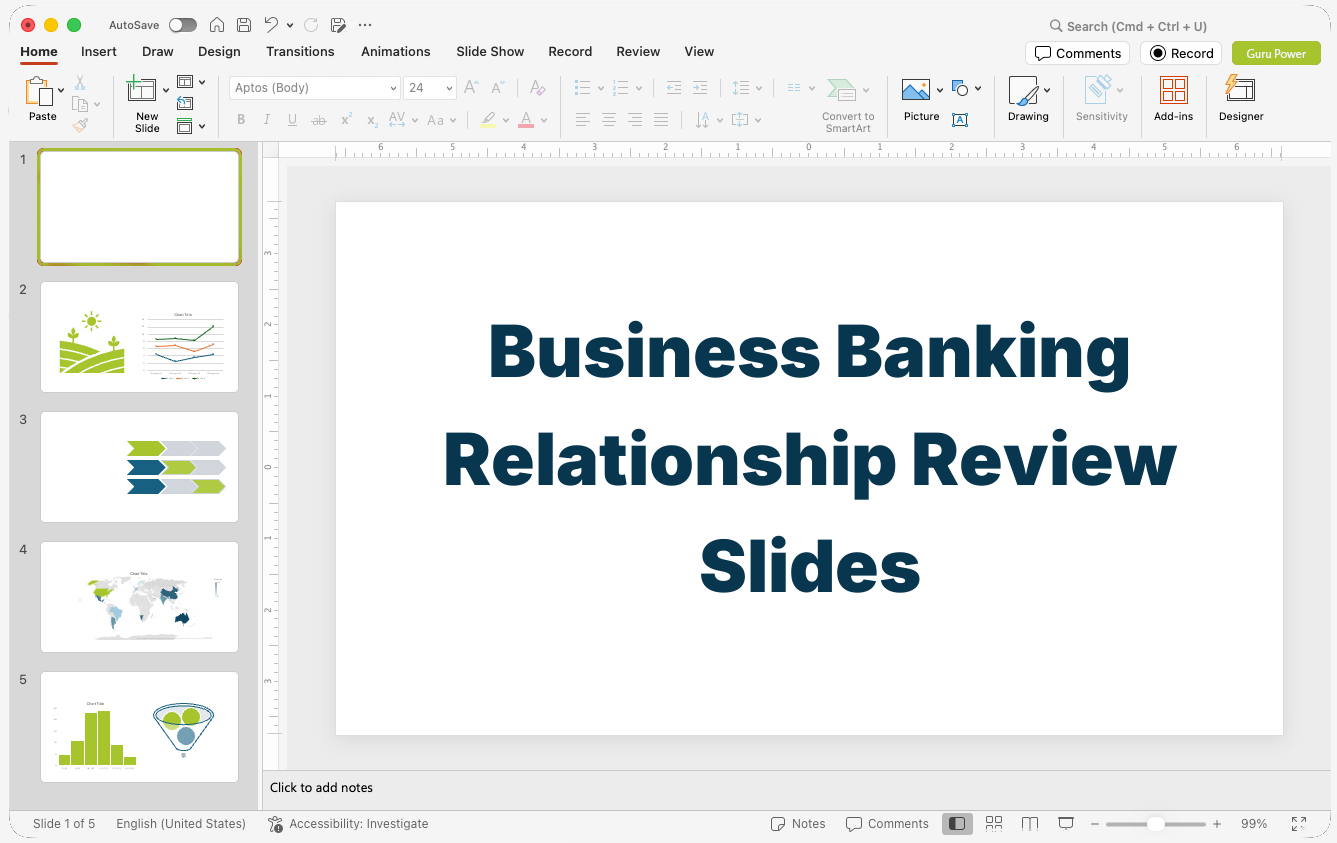The width and height of the screenshot is (1337, 843).
Task: Apply the red font color swatch
Action: pyautogui.click(x=526, y=120)
